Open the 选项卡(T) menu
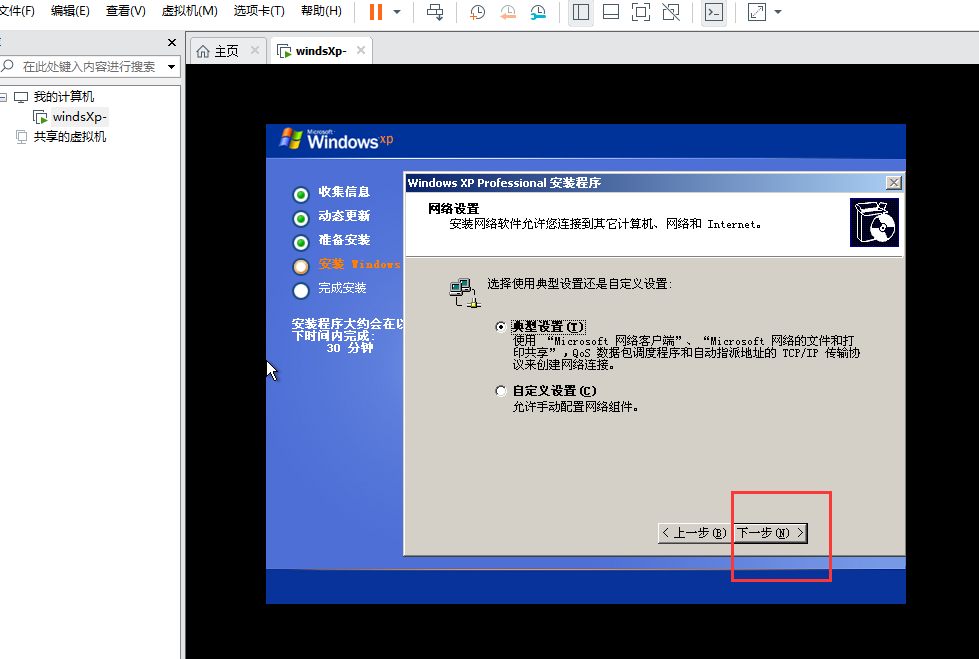979x659 pixels. (259, 11)
